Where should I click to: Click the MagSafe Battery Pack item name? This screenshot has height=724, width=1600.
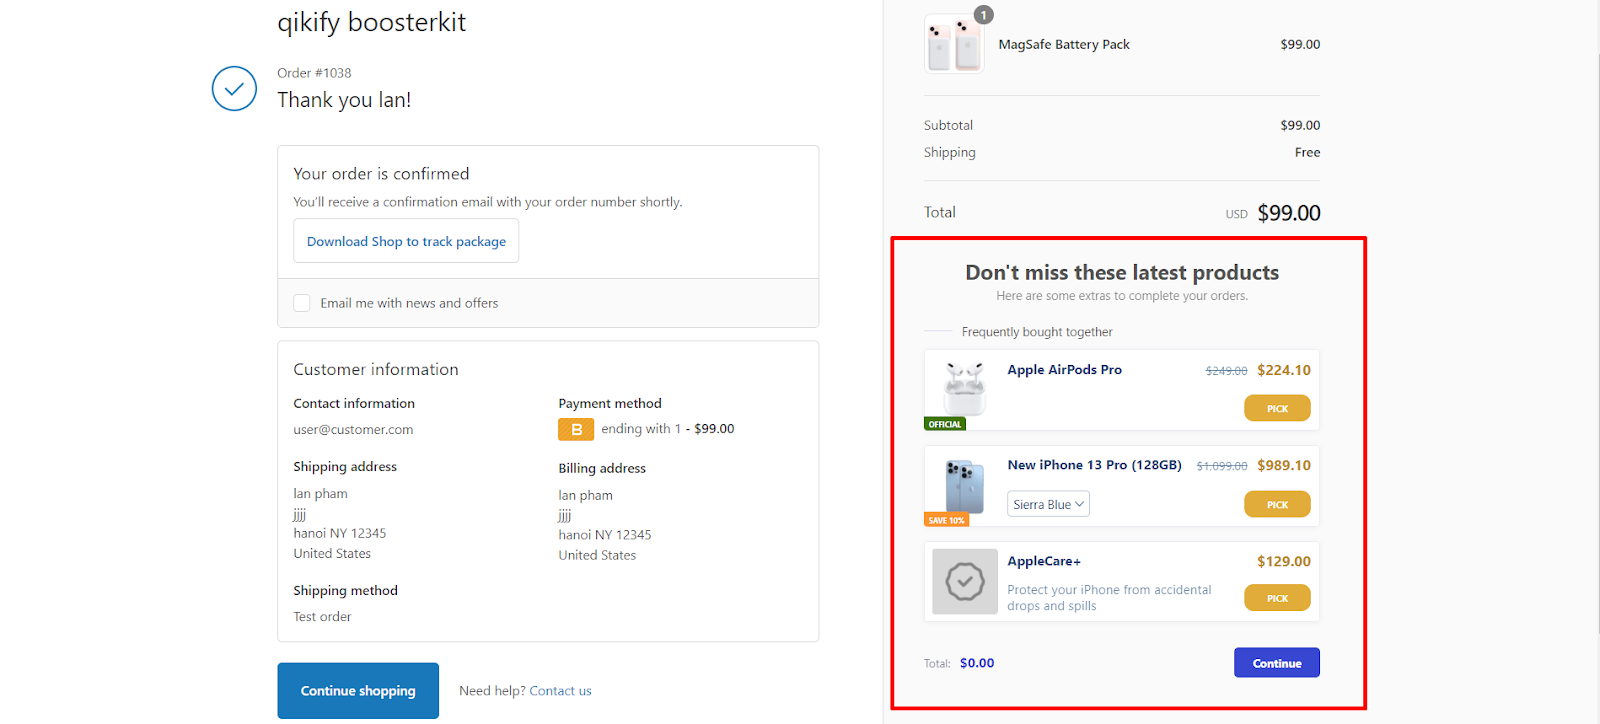point(1064,44)
